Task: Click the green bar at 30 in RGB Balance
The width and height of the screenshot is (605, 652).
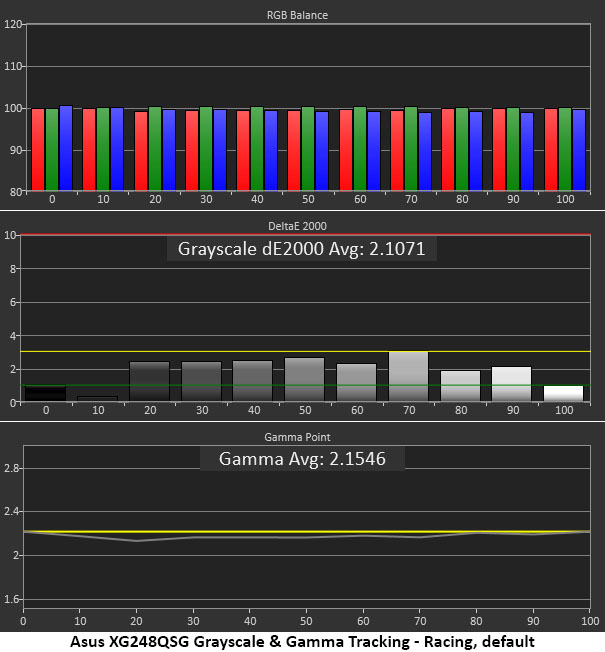Action: (x=206, y=149)
